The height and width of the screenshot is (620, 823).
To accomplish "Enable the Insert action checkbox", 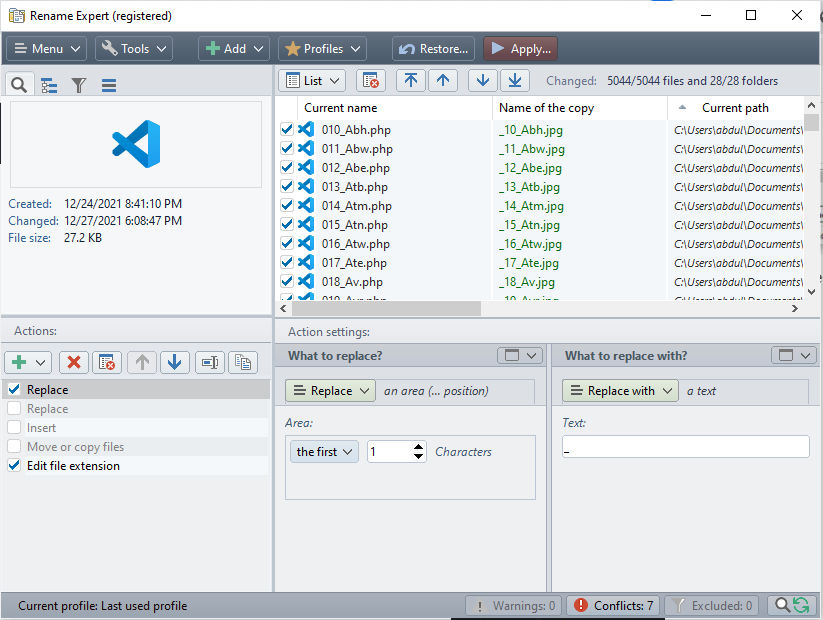I will (x=14, y=428).
